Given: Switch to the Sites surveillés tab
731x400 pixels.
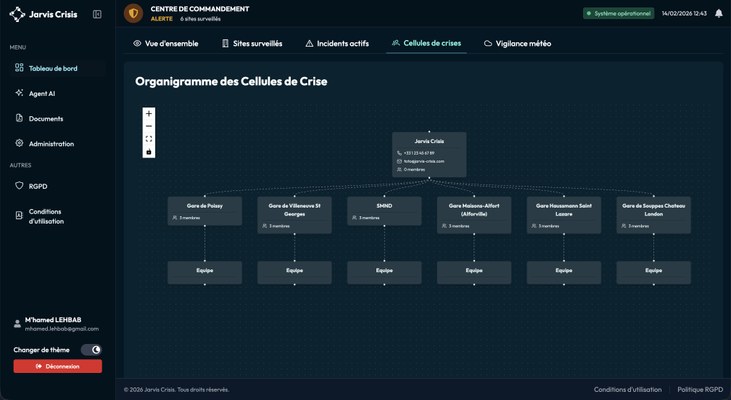Looking at the screenshot, I should [251, 44].
